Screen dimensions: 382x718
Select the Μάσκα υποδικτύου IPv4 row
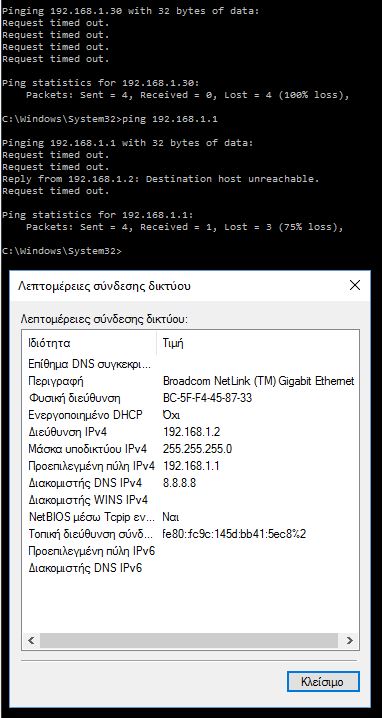coord(190,449)
